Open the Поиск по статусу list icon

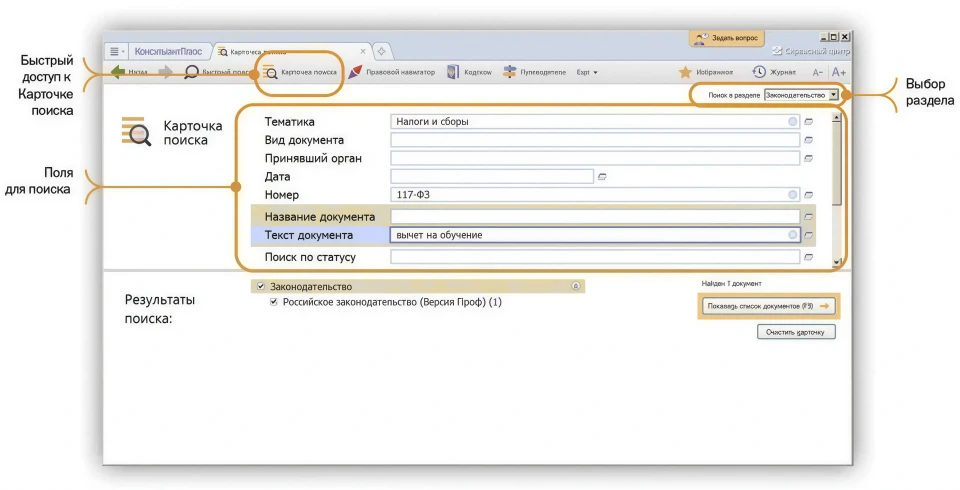point(808,257)
